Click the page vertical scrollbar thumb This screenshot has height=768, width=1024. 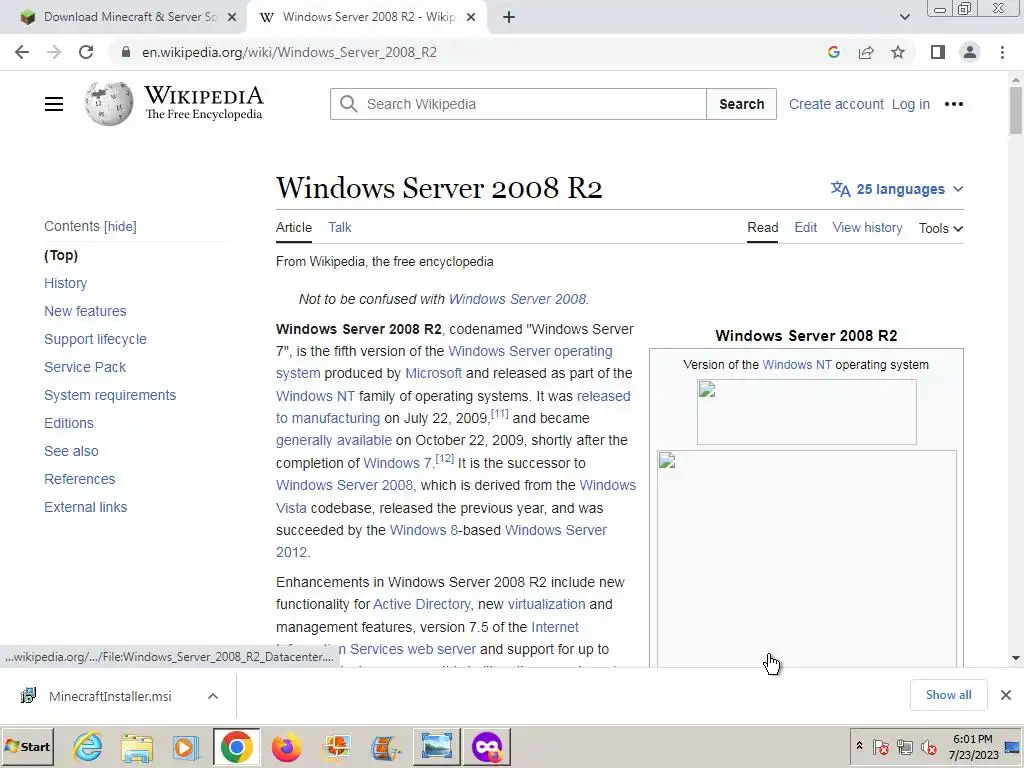(1016, 110)
